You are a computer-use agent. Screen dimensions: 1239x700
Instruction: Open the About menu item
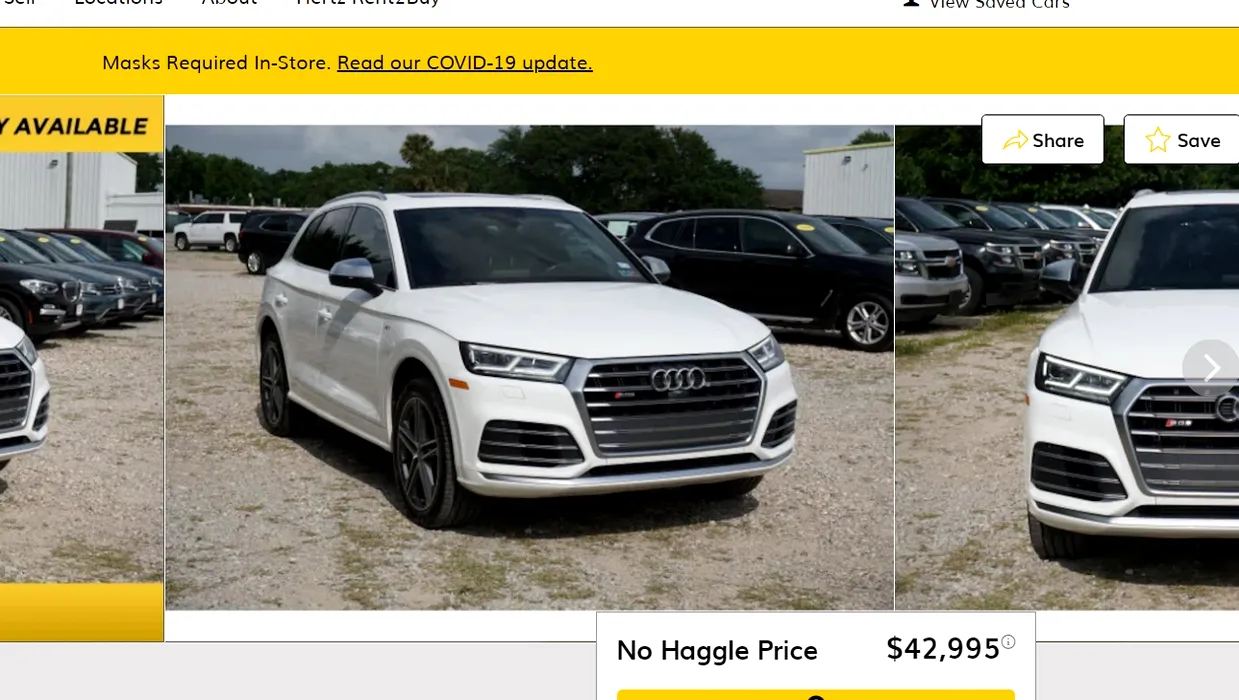(229, 3)
